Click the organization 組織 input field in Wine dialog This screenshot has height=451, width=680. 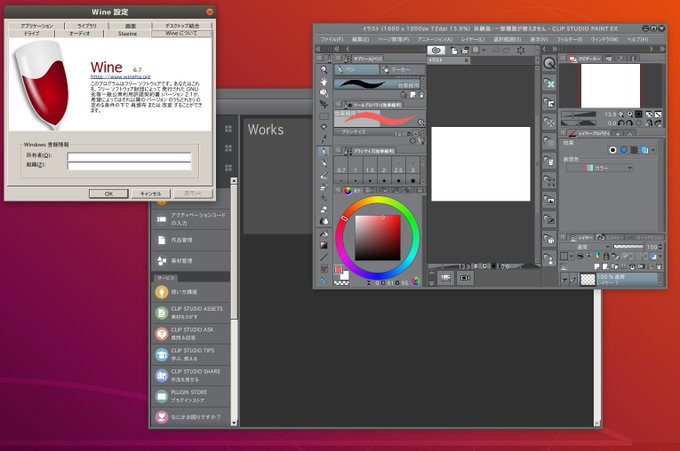[129, 166]
